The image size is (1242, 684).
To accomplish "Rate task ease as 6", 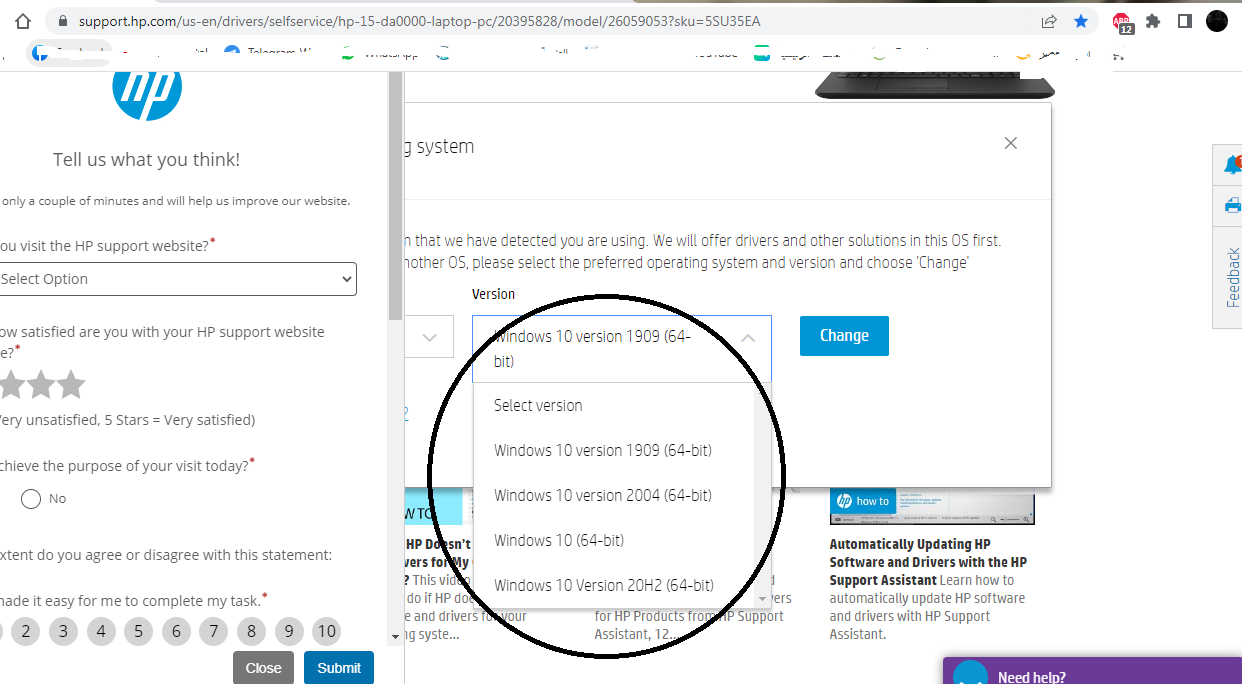I will 176,631.
